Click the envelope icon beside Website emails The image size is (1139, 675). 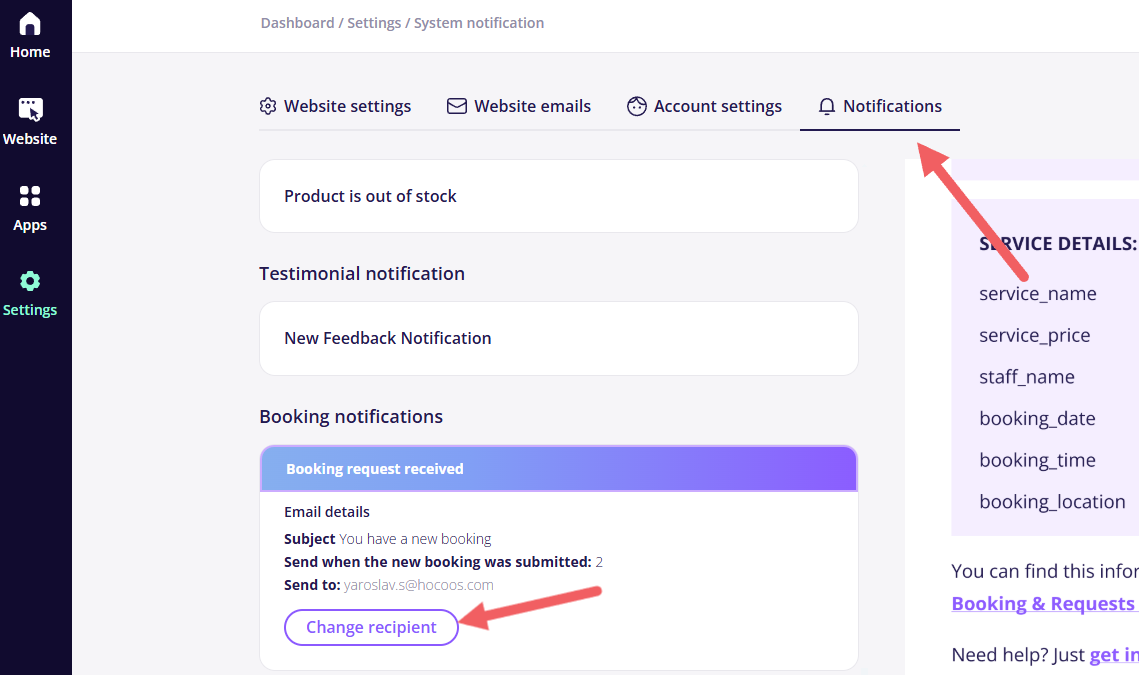[457, 106]
